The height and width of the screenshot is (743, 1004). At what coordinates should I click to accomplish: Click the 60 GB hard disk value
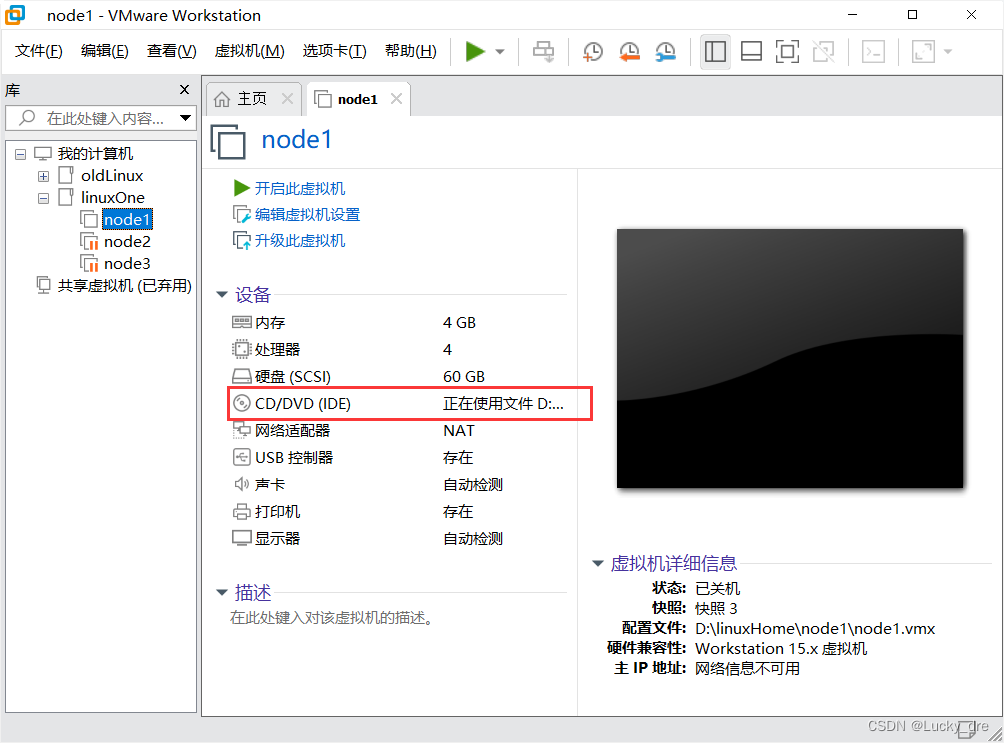(464, 377)
